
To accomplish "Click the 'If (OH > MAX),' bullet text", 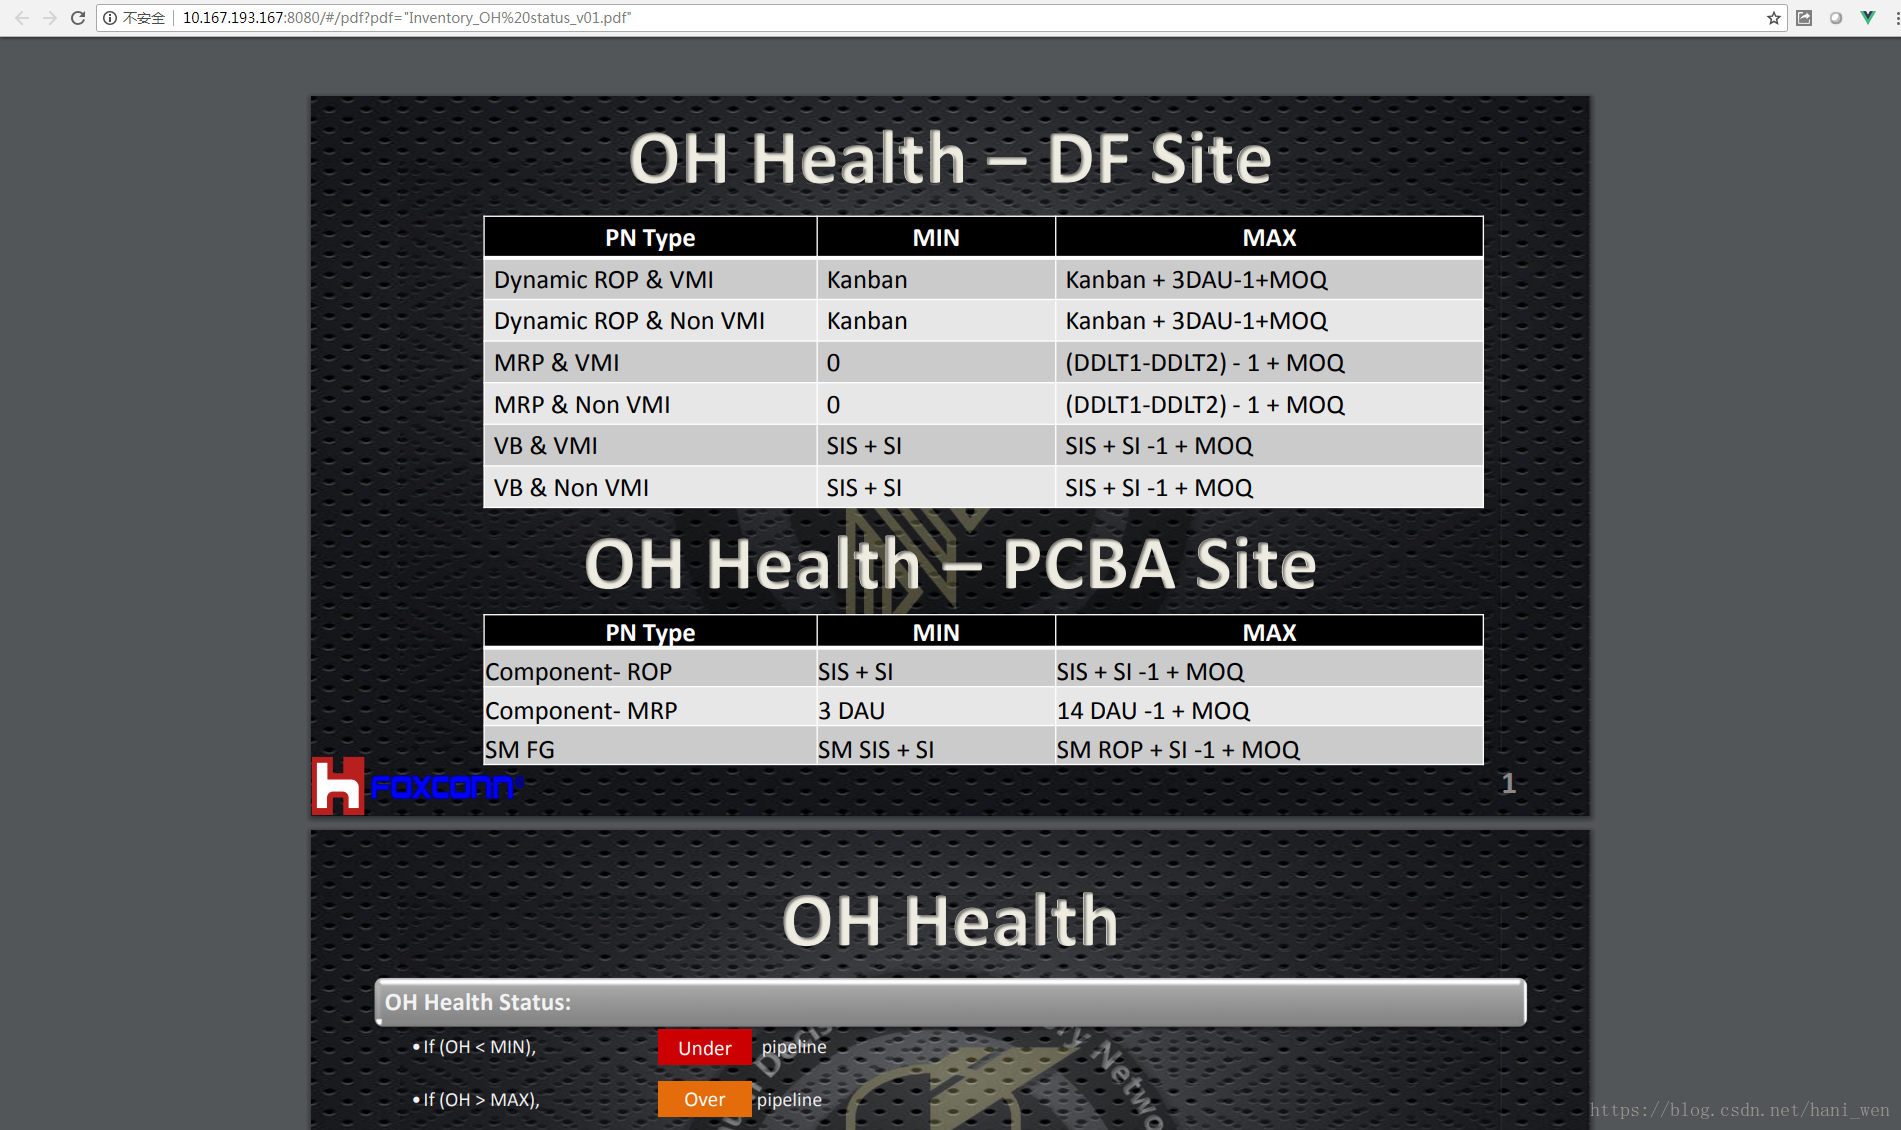I will (x=481, y=1100).
